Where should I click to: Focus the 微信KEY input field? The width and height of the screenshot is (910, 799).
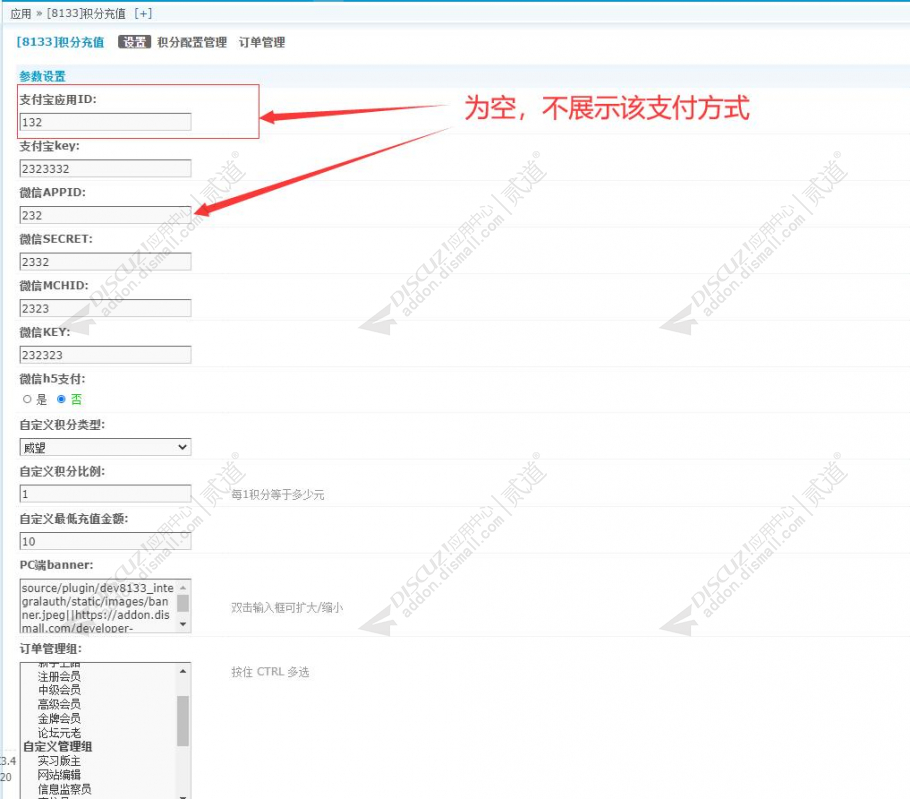105,355
